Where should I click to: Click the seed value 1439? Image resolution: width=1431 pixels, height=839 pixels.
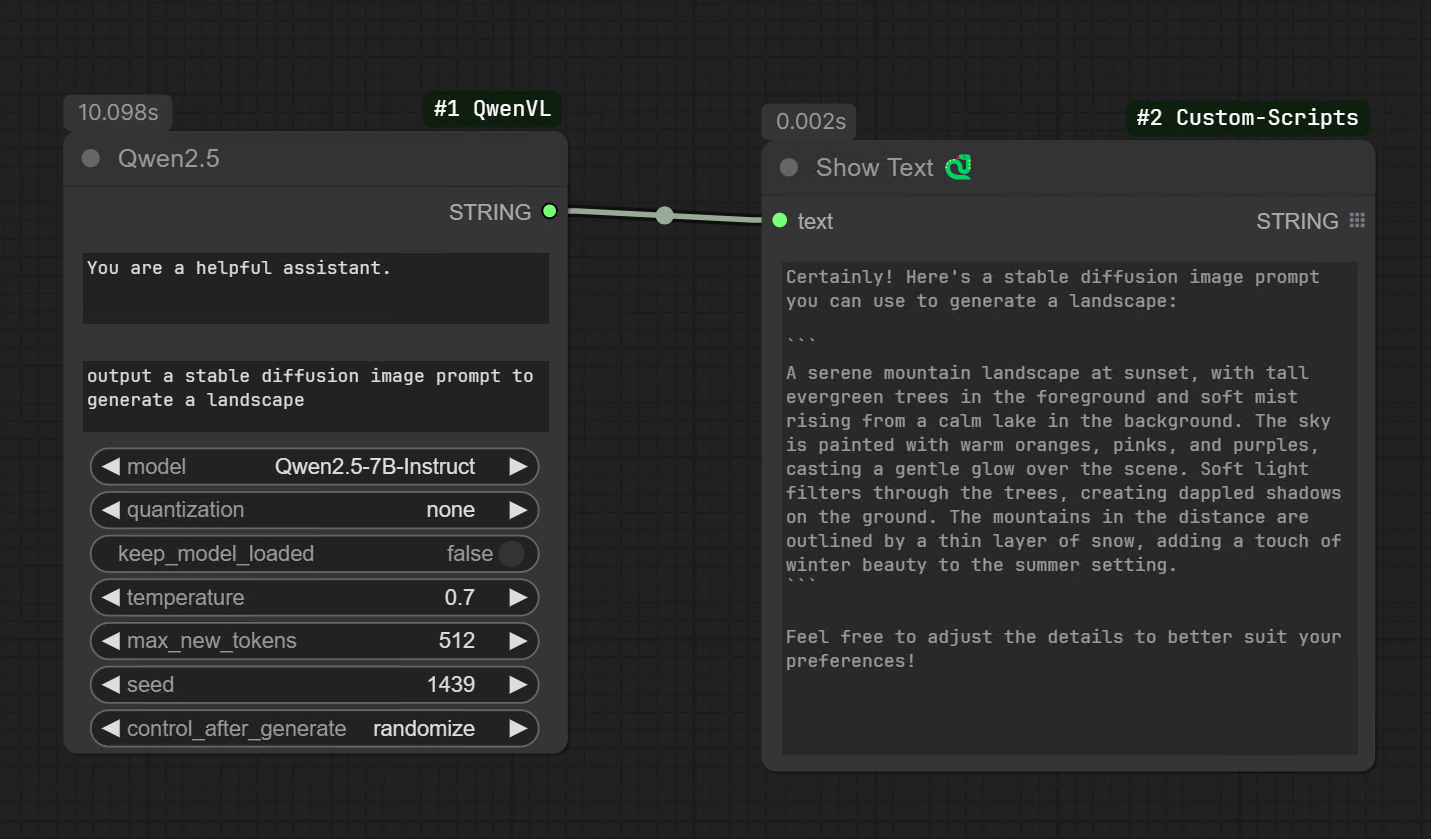click(x=451, y=685)
